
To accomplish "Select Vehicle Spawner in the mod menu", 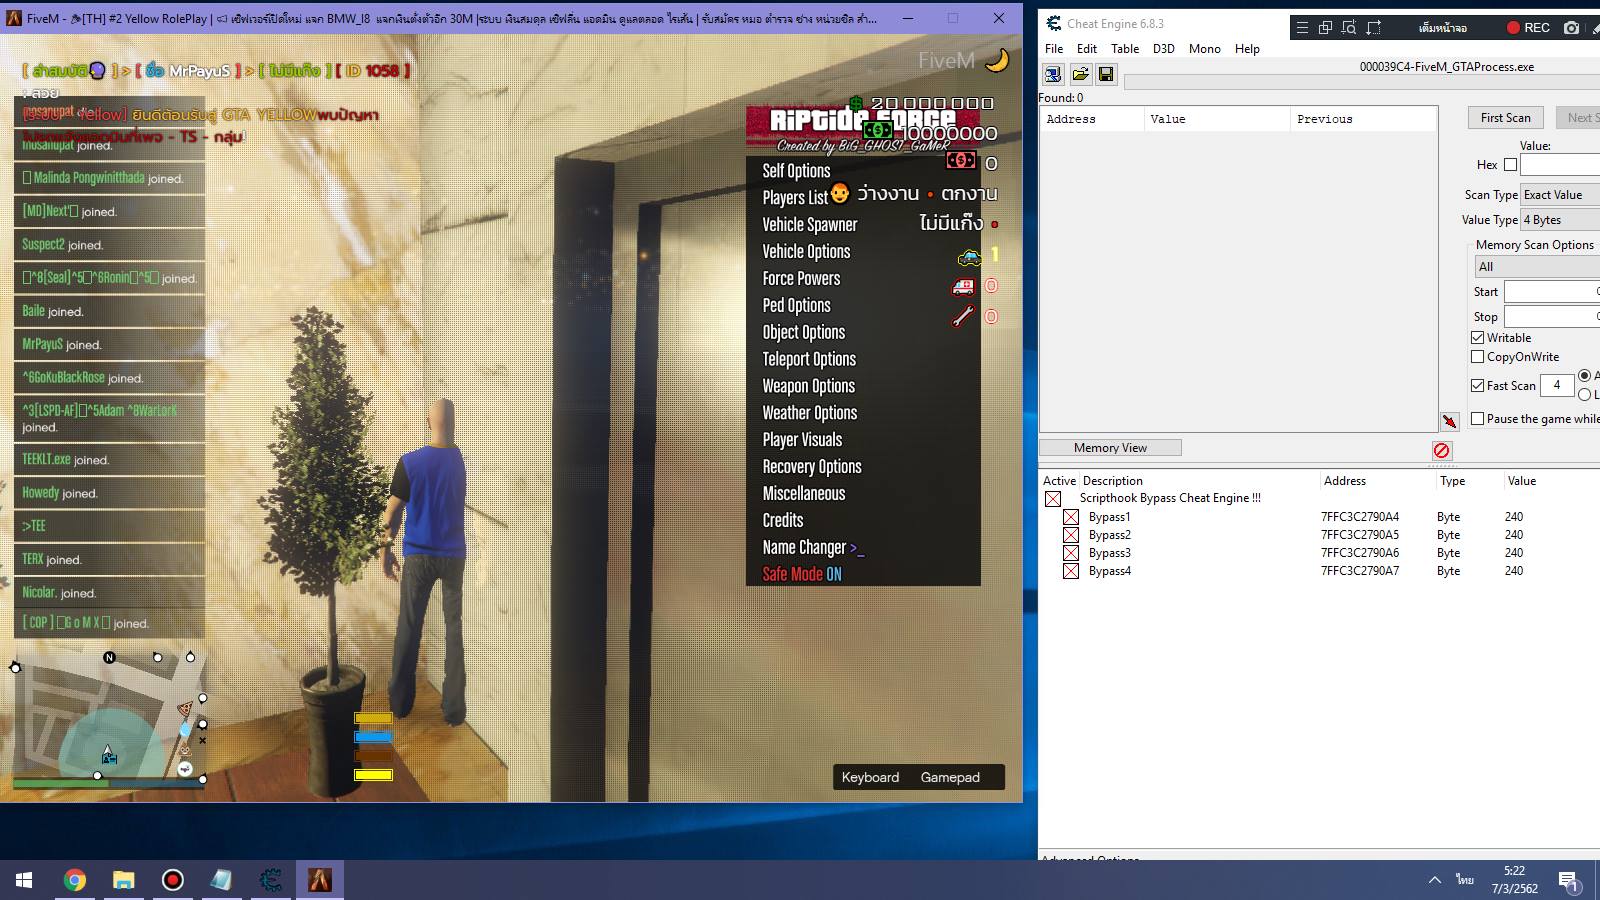I will click(810, 225).
